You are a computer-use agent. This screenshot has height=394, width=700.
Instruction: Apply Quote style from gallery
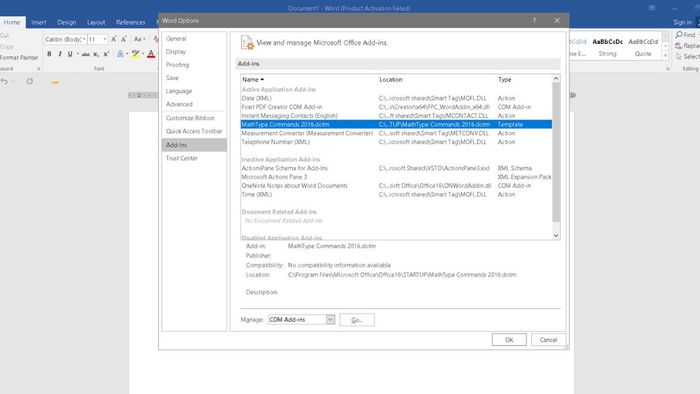(x=643, y=47)
